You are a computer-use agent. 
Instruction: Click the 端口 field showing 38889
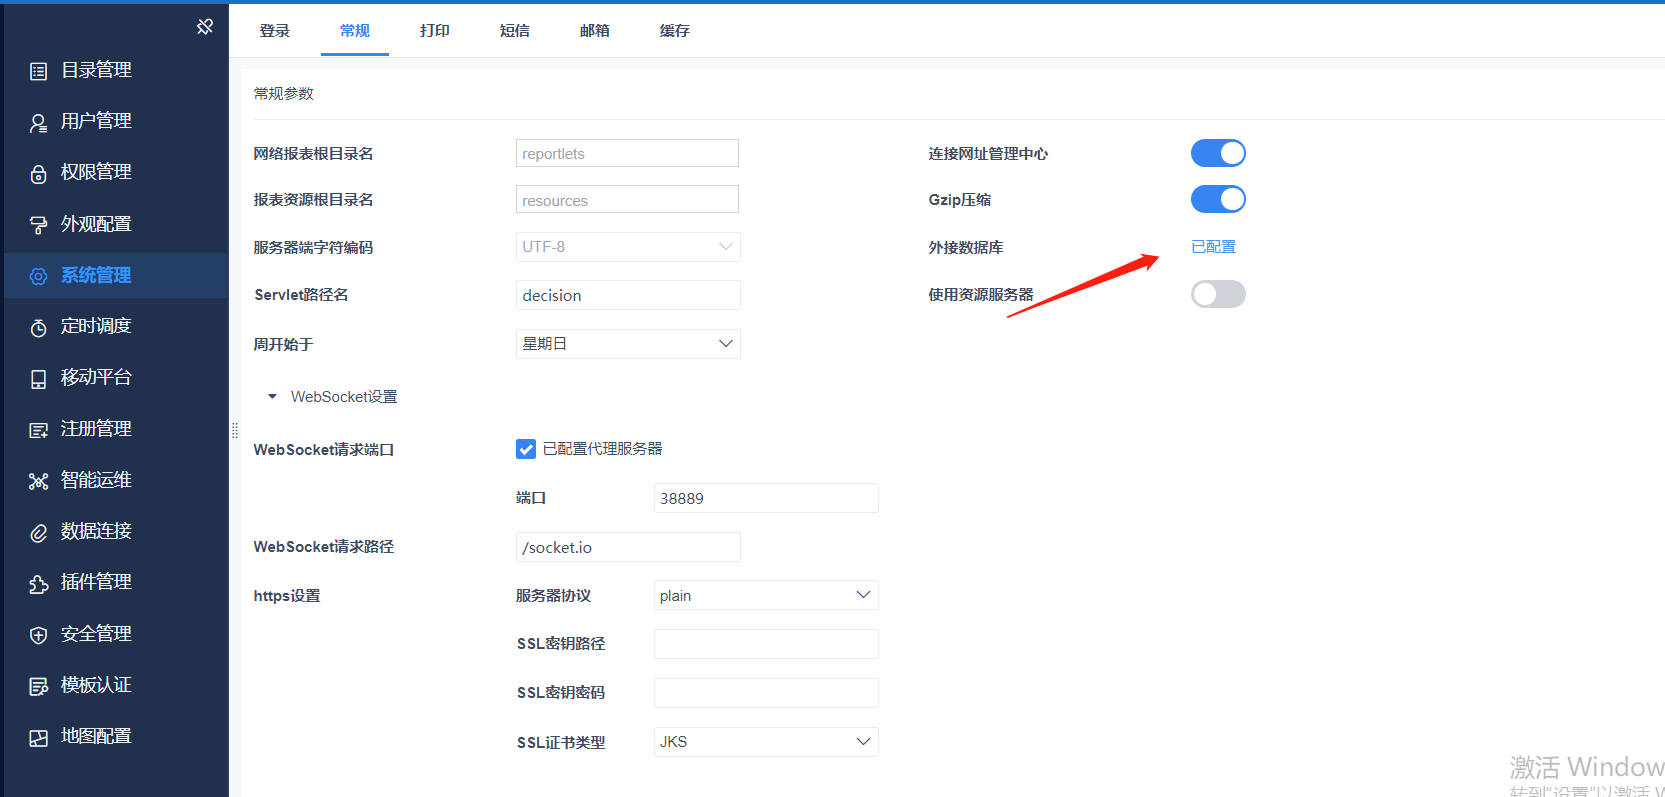(766, 498)
